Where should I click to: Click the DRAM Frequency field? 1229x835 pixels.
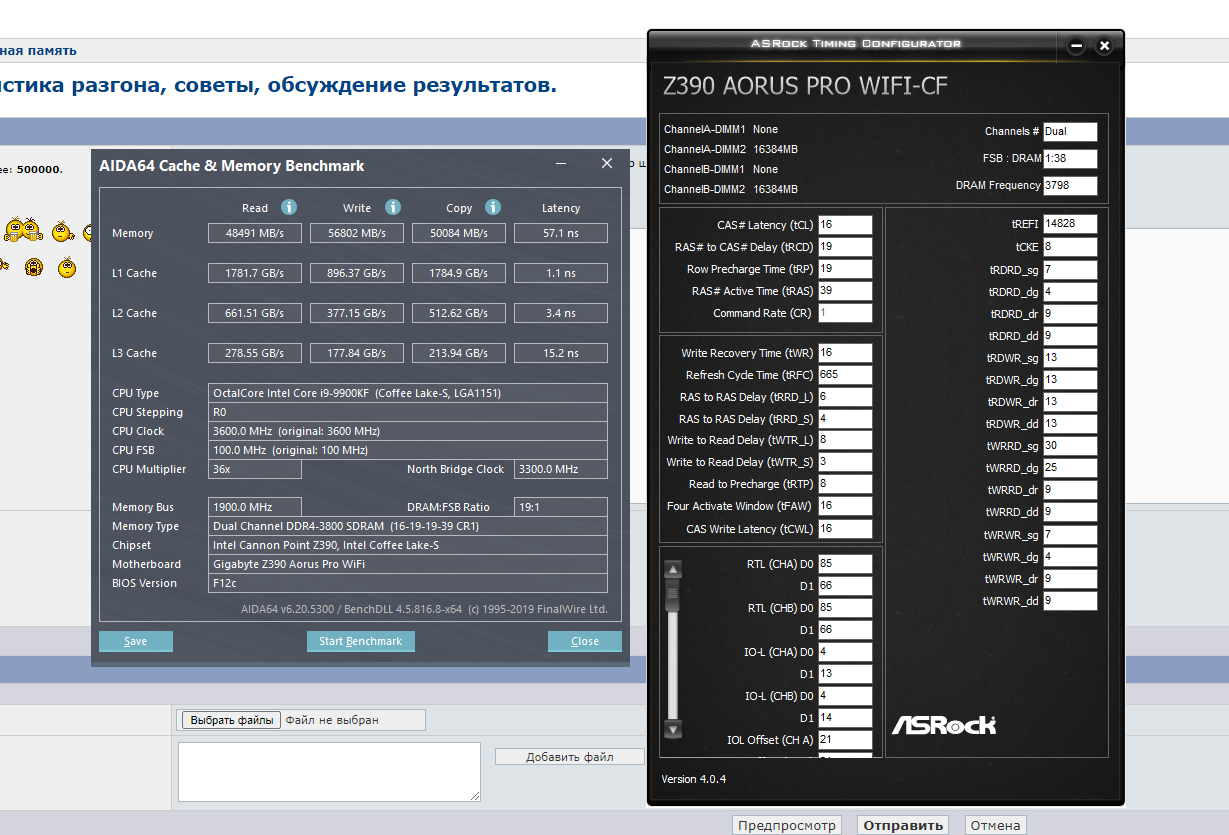click(1070, 185)
